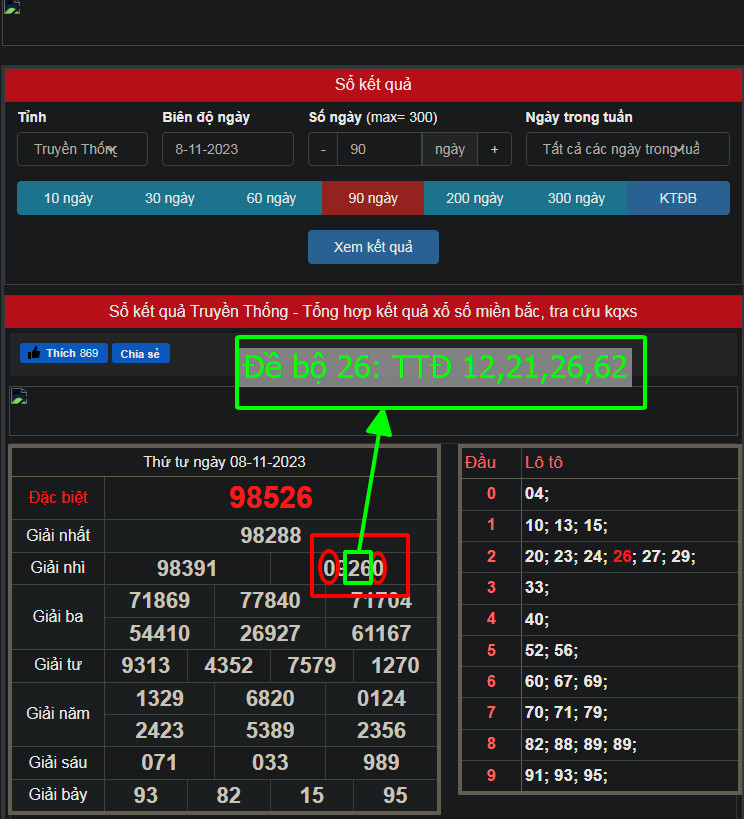Select the 30 ngày tab
Viewport: 744px width, 819px height.
coord(170,198)
